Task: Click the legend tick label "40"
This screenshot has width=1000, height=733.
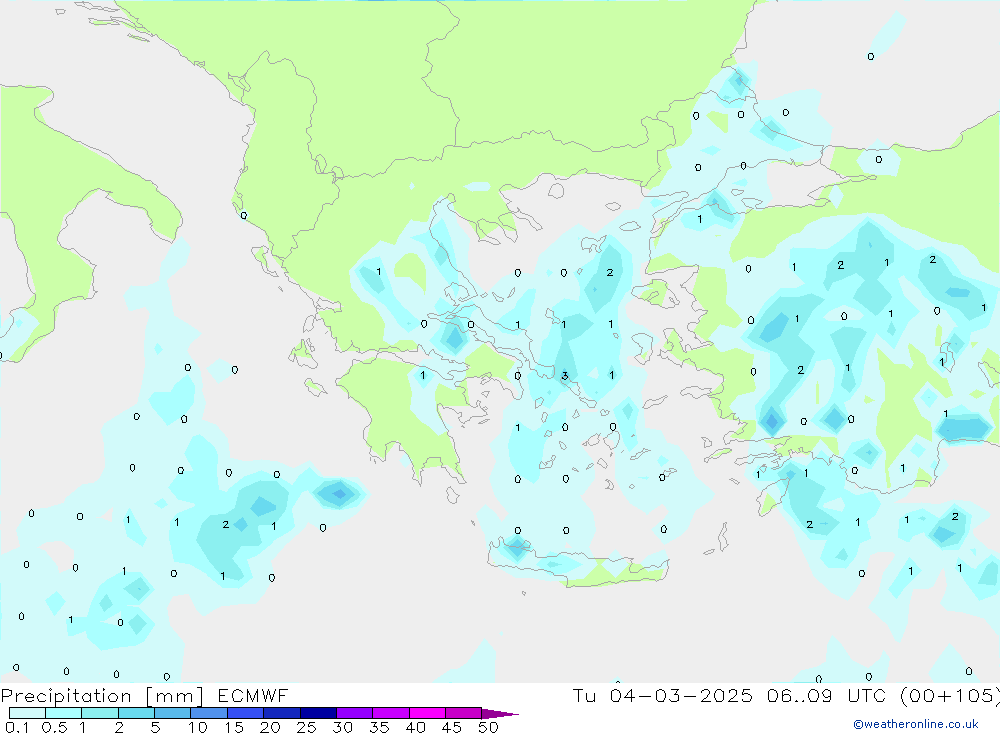Action: [416, 727]
